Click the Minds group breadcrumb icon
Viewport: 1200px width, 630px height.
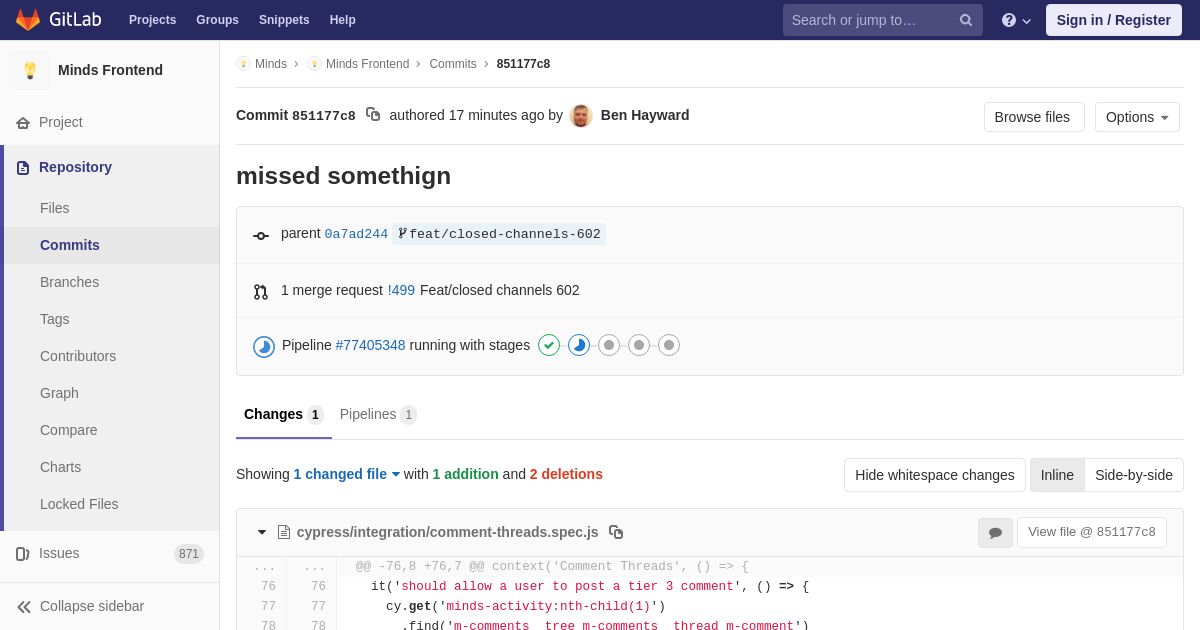point(243,64)
